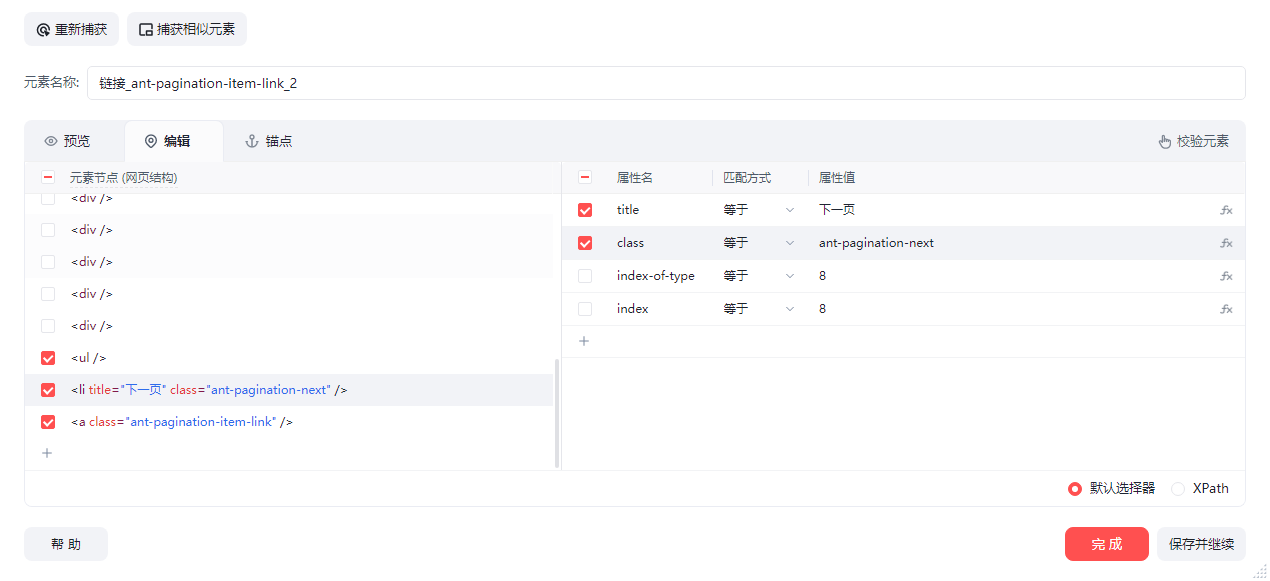Image resolution: width=1270 pixels, height=581 pixels.
Task: Toggle the select-all checkbox for attributes
Action: pos(585,177)
